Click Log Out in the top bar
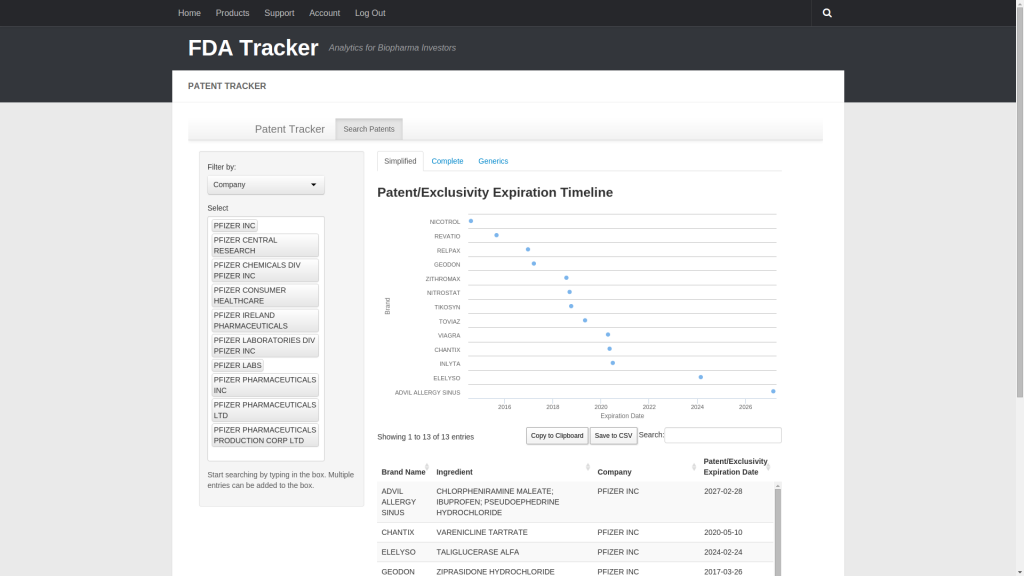The image size is (1024, 576). (370, 13)
